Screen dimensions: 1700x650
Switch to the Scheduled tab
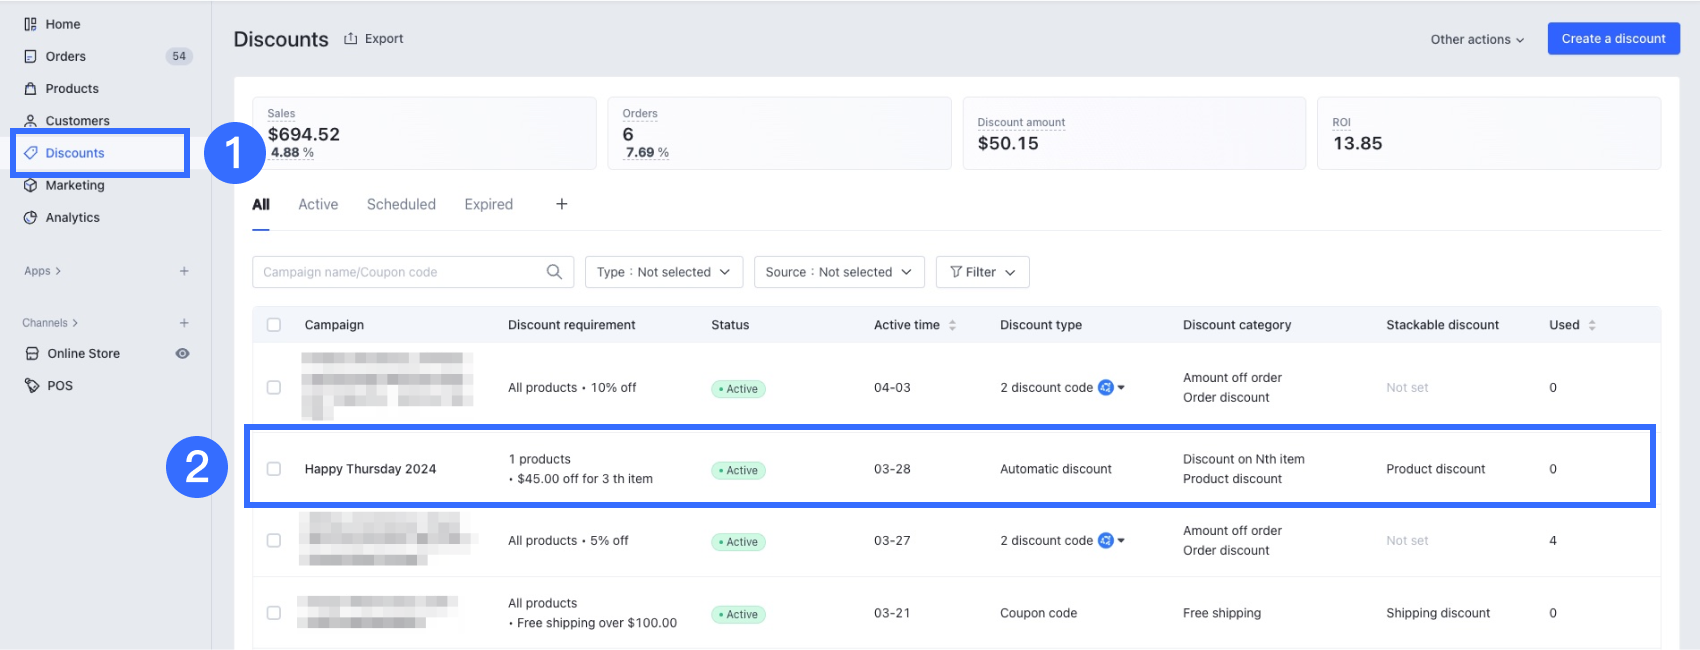click(x=401, y=204)
